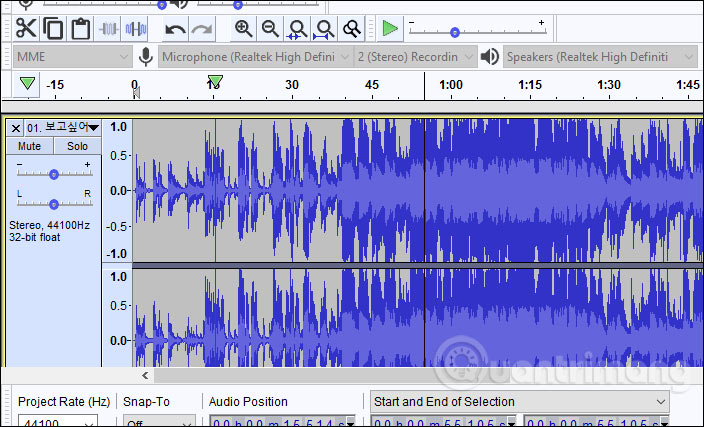Image resolution: width=704 pixels, height=427 pixels.
Task: Zoom out with the magnifier minus icon
Action: point(270,28)
